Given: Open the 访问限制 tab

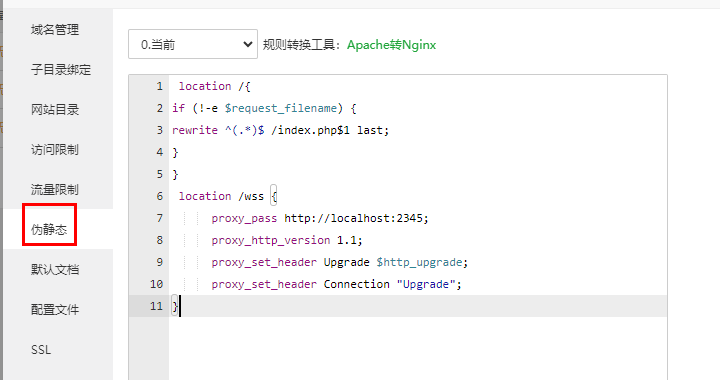Looking at the screenshot, I should tap(55, 150).
